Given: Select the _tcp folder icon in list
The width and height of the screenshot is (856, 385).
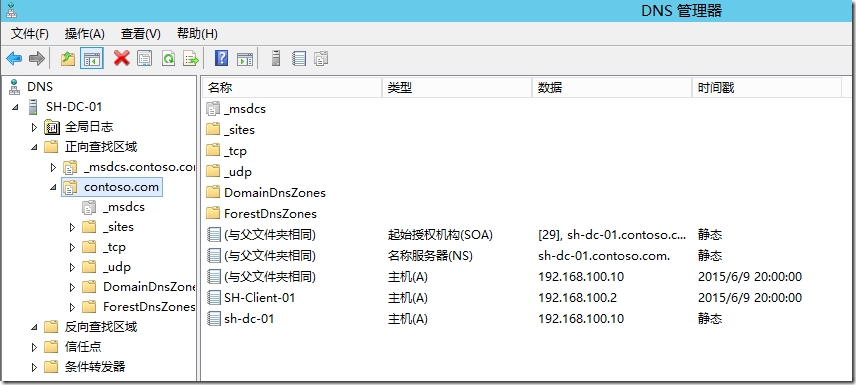Looking at the screenshot, I should coord(213,151).
